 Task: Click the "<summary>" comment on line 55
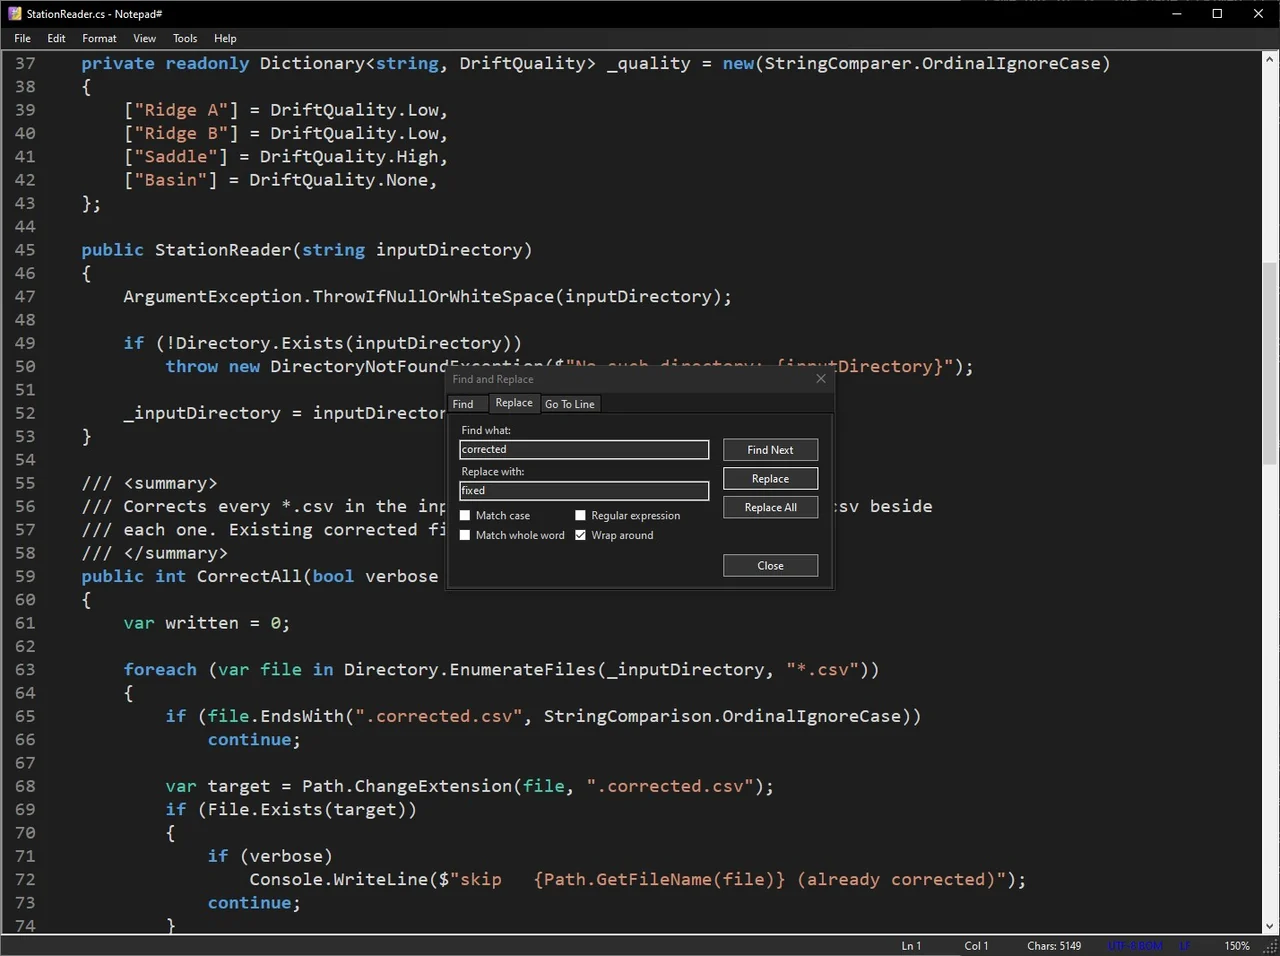(x=171, y=484)
